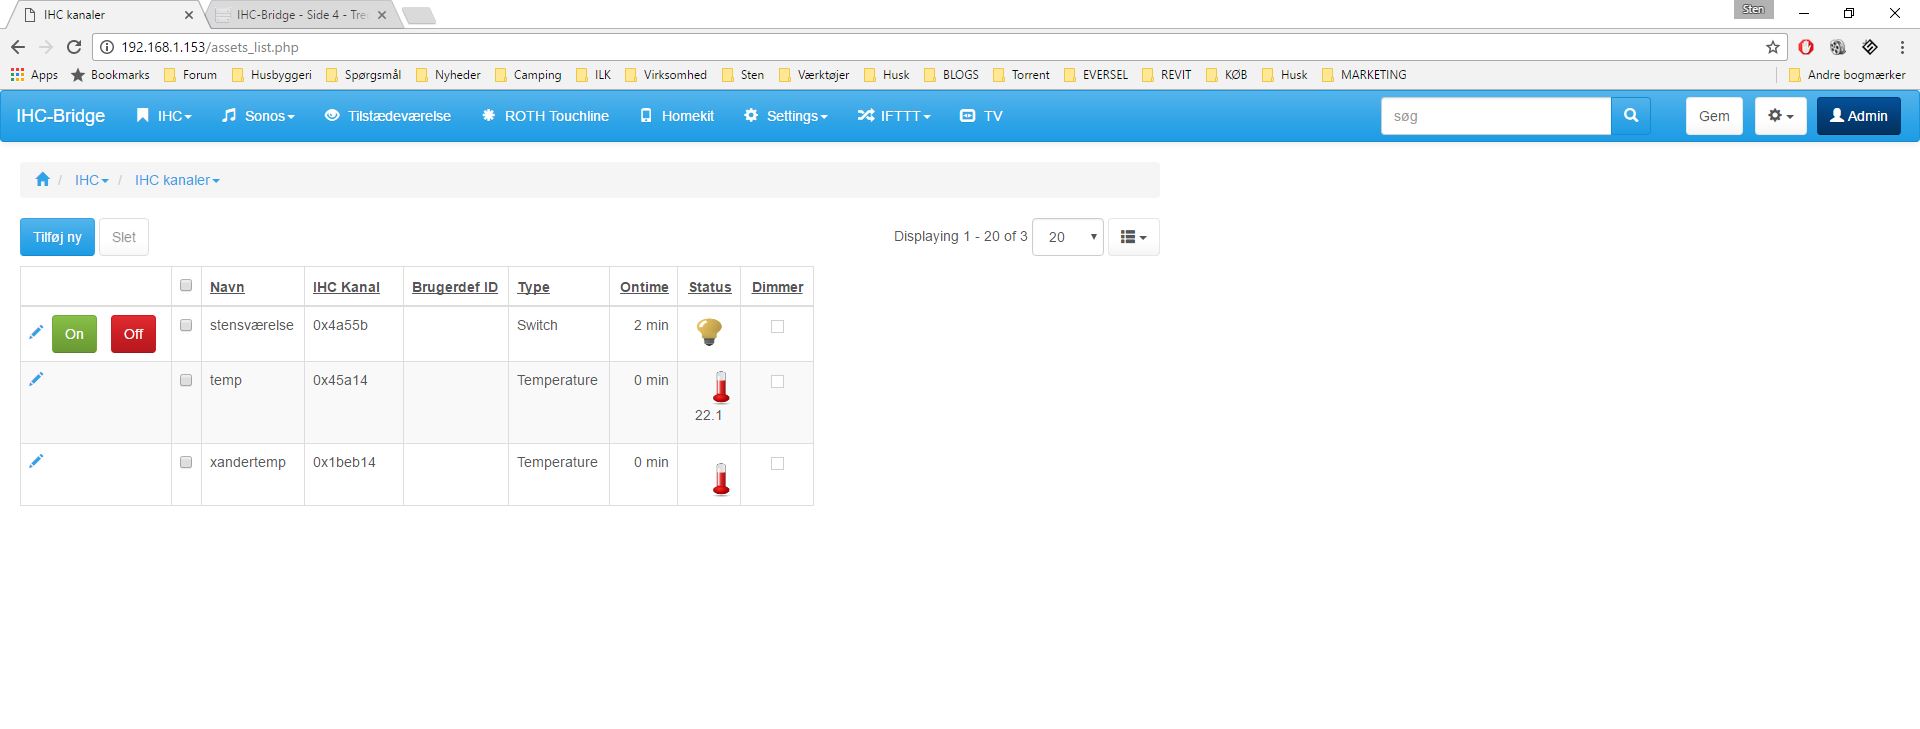Click the thermometer icon showing 22.1

click(720, 388)
